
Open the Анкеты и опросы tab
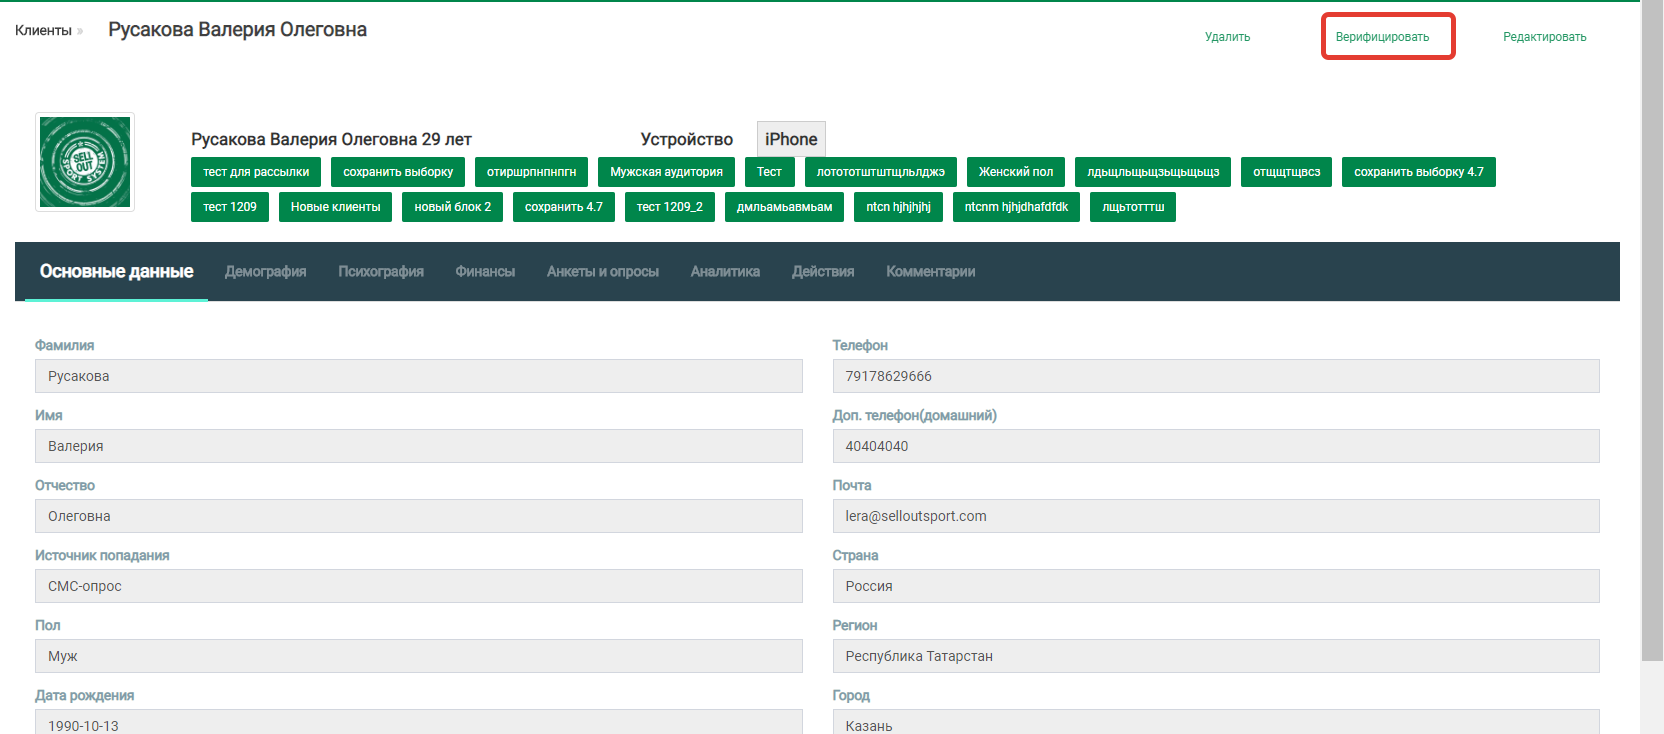pos(602,271)
